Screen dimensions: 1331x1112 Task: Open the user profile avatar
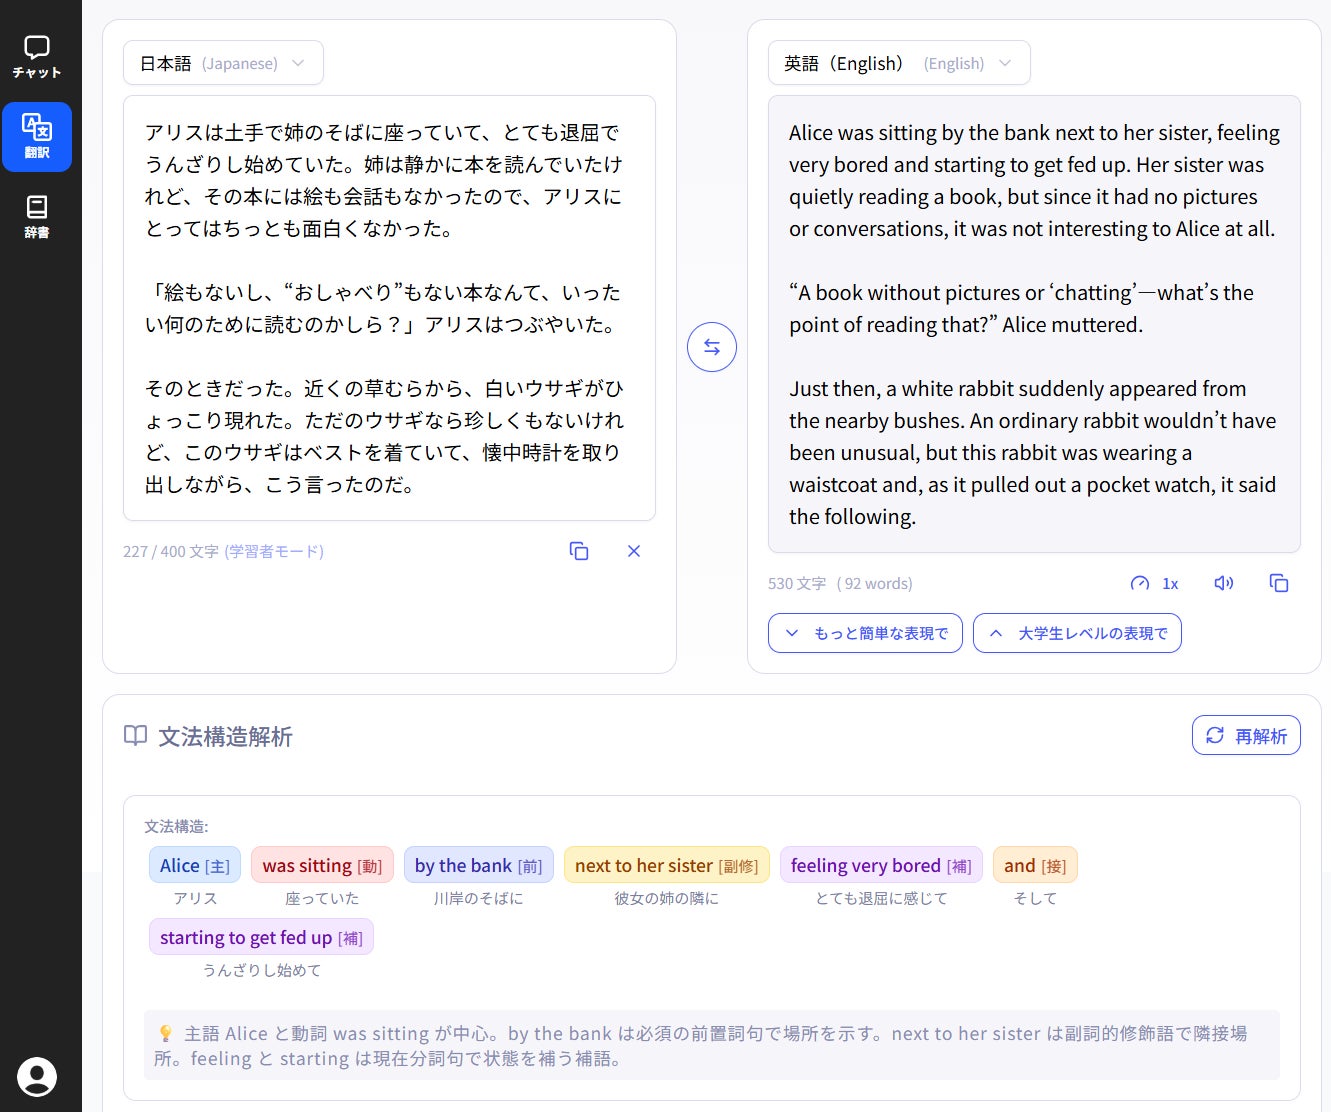pos(37,1077)
